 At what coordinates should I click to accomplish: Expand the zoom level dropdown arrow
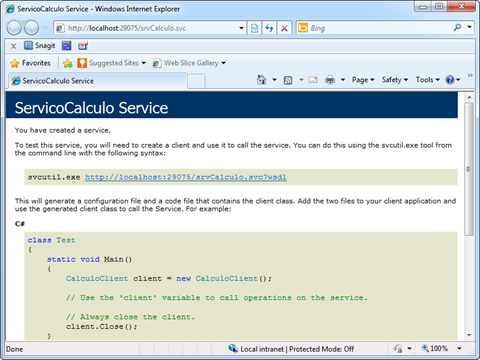pyautogui.click(x=459, y=349)
